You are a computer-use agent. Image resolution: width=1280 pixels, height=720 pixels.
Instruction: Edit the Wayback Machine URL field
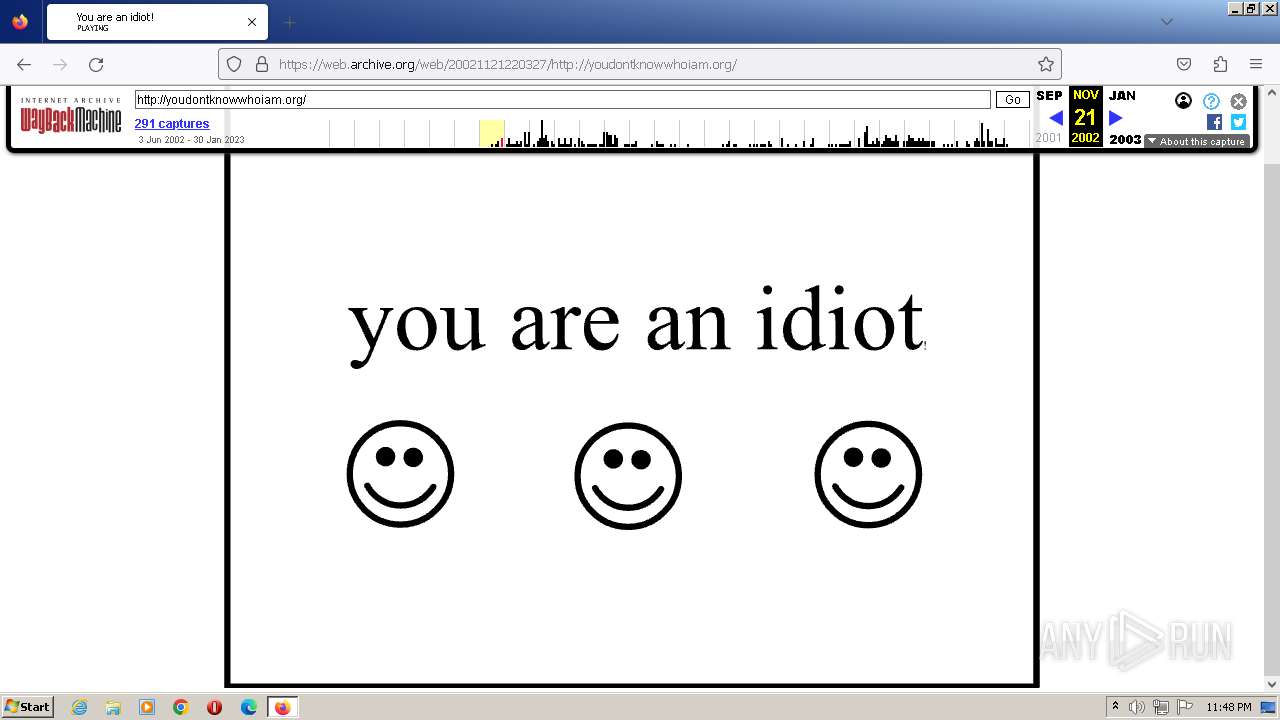(x=562, y=100)
